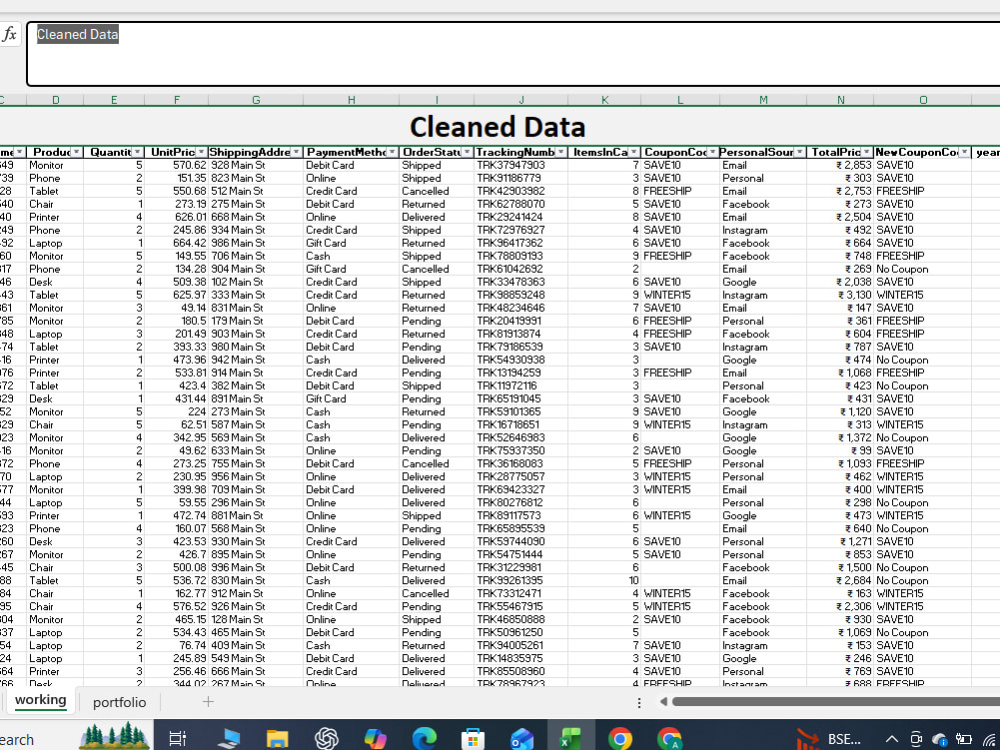Screen dimensions: 1000x750
Task: Select tracking cell TRK85508960
Action: click(521, 672)
